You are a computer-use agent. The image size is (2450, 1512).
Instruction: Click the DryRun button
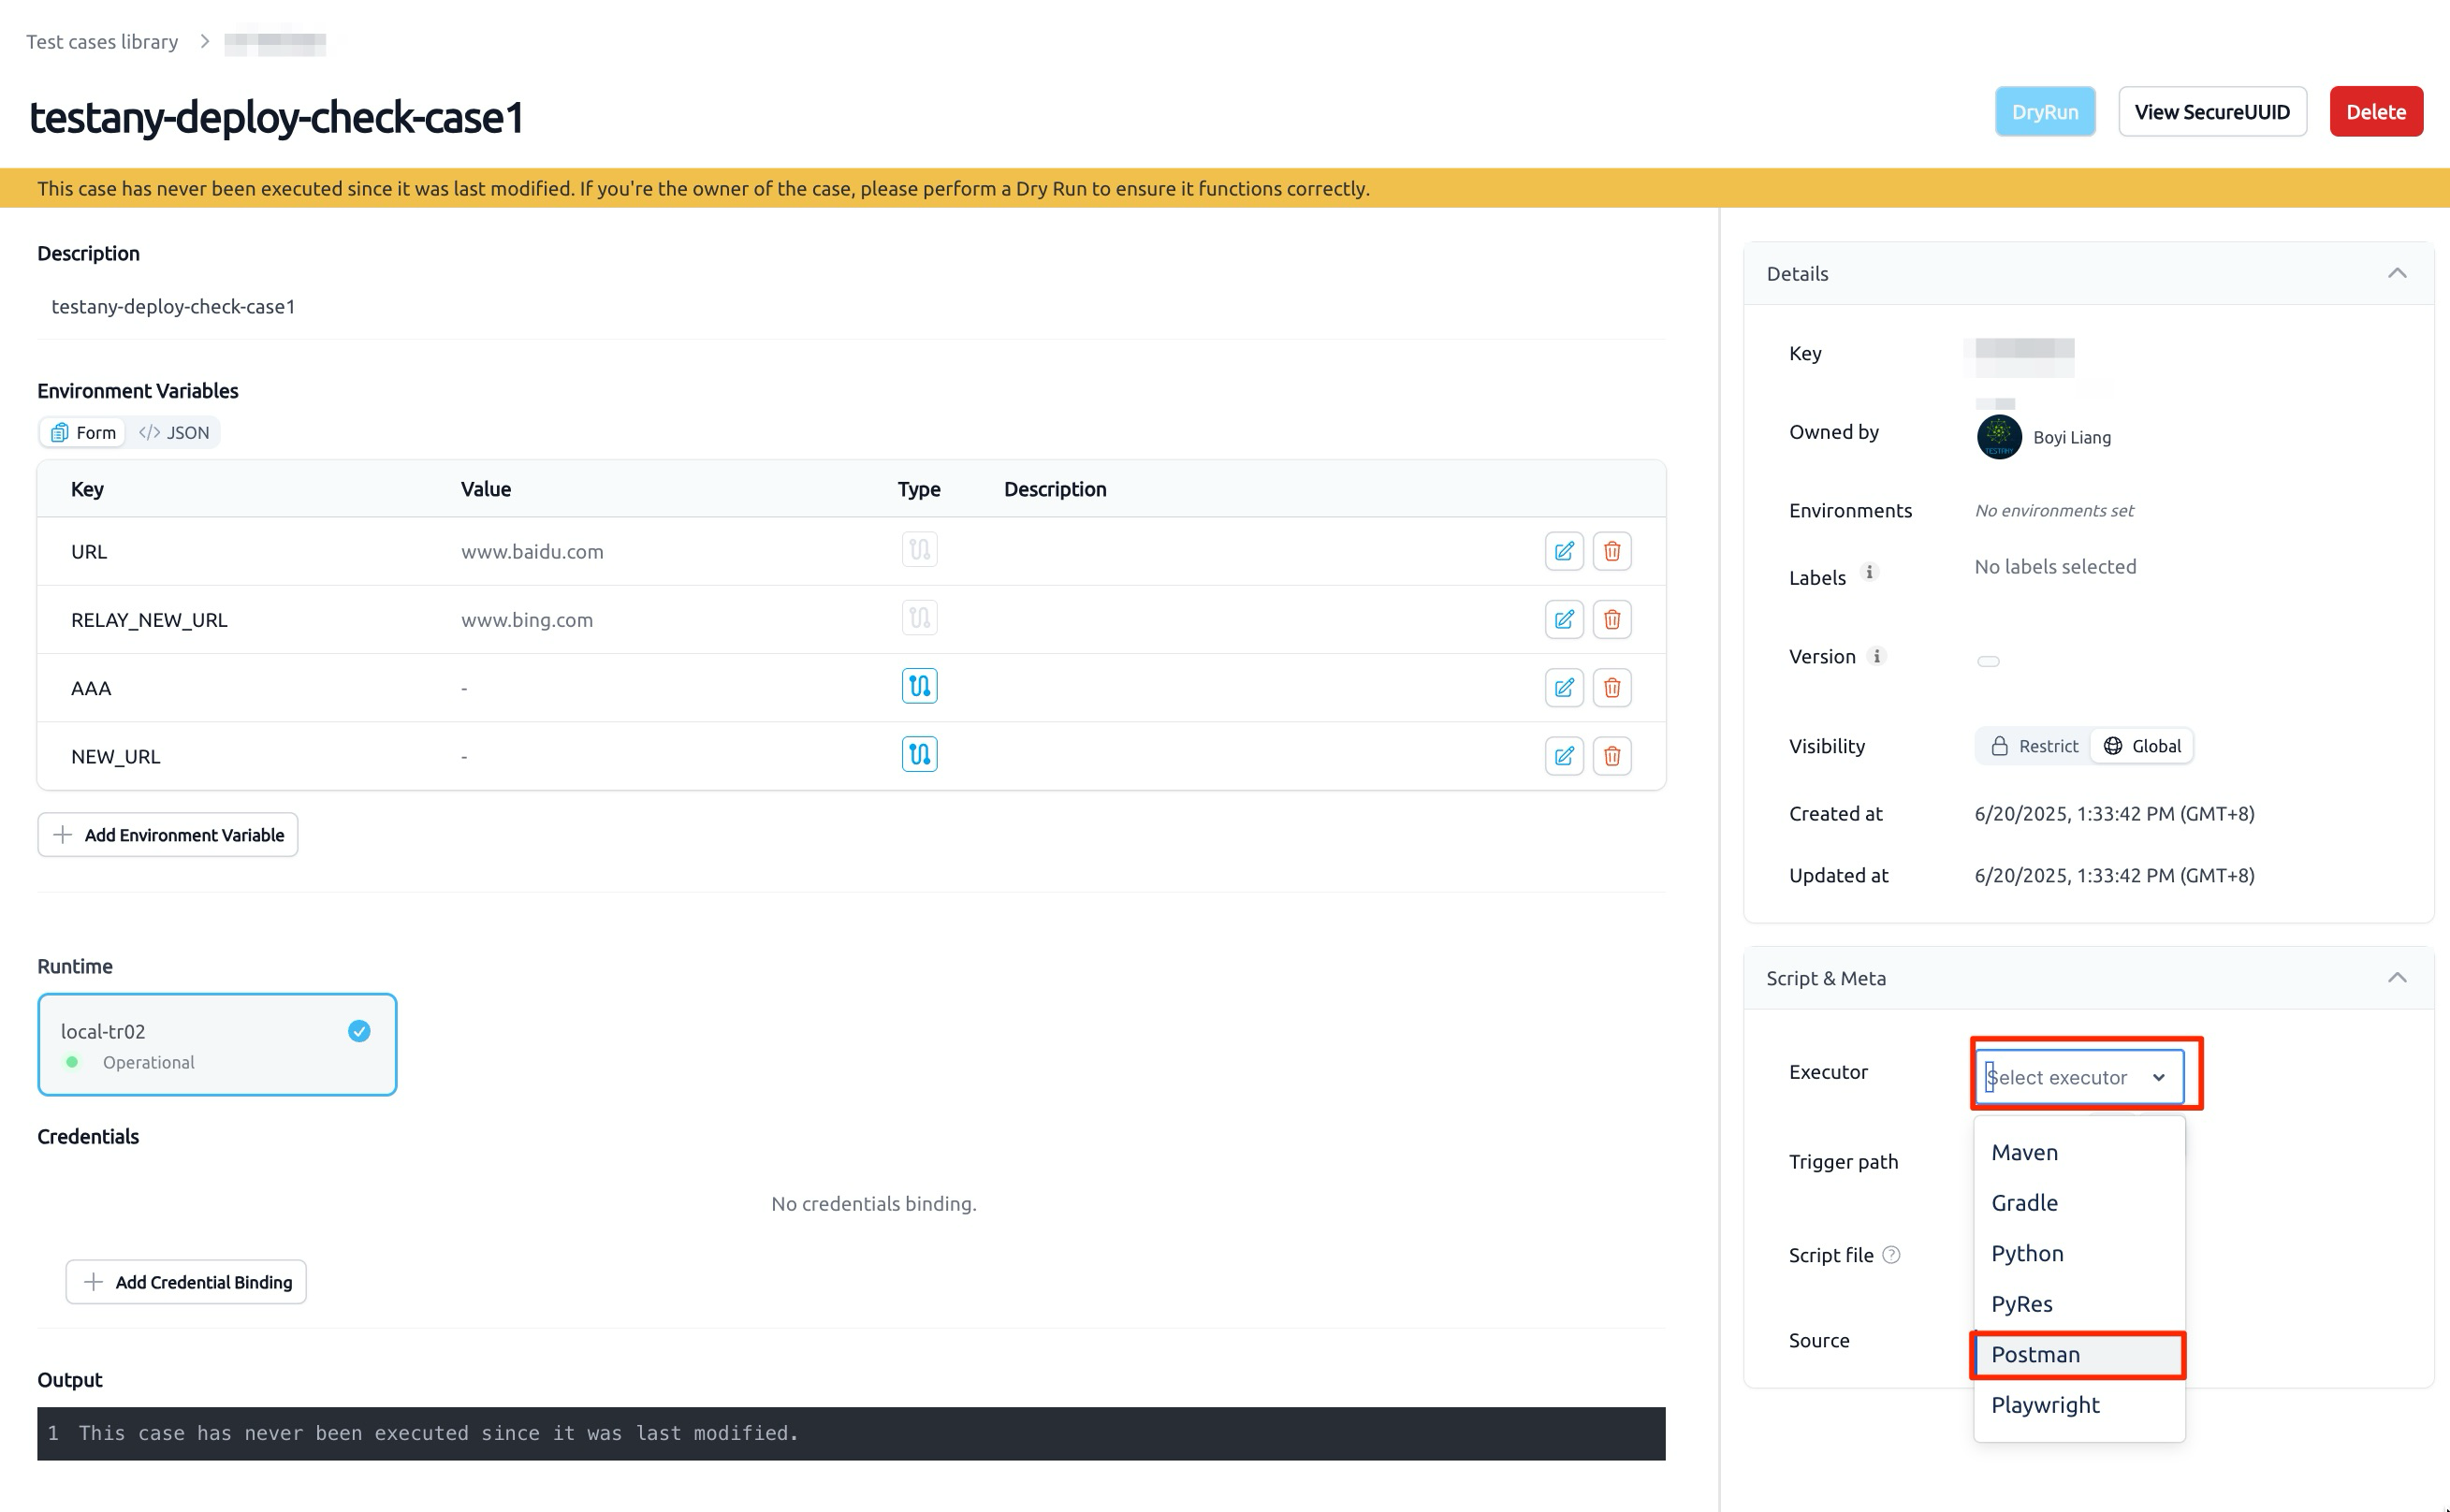click(x=2045, y=112)
